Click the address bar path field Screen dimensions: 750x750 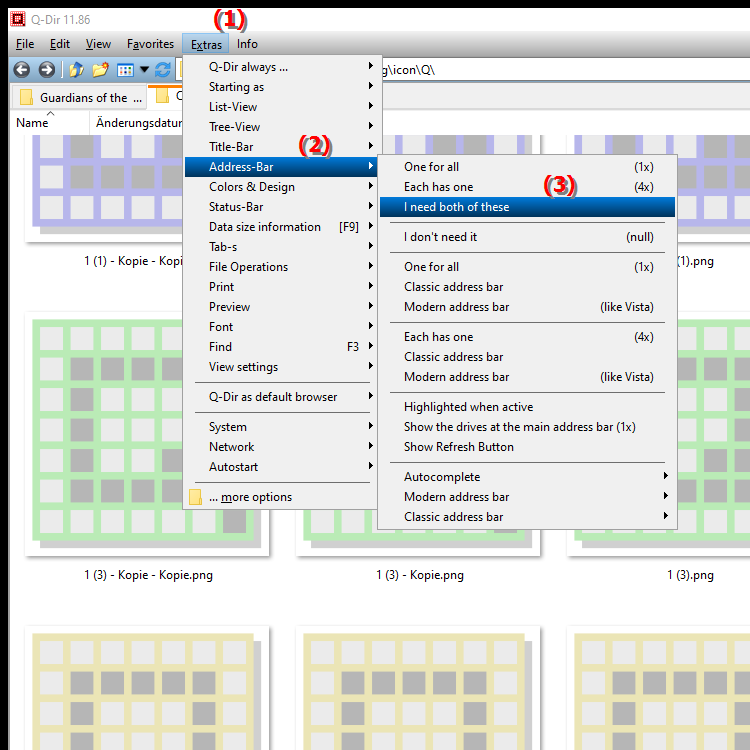point(564,70)
